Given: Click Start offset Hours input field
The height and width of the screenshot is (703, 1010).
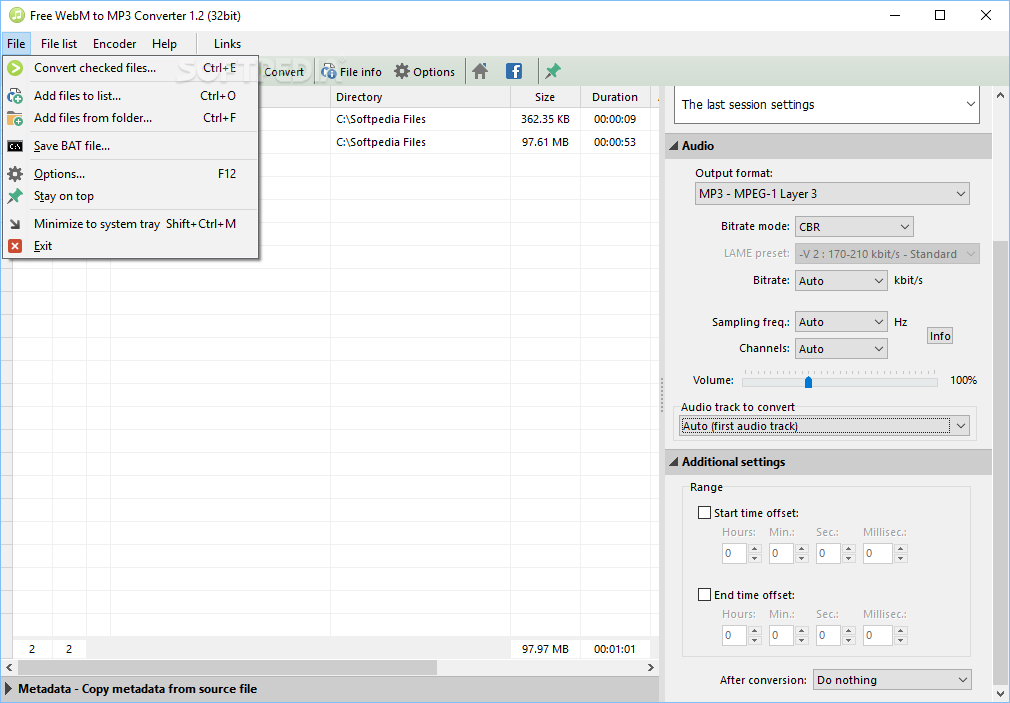Looking at the screenshot, I should (734, 554).
